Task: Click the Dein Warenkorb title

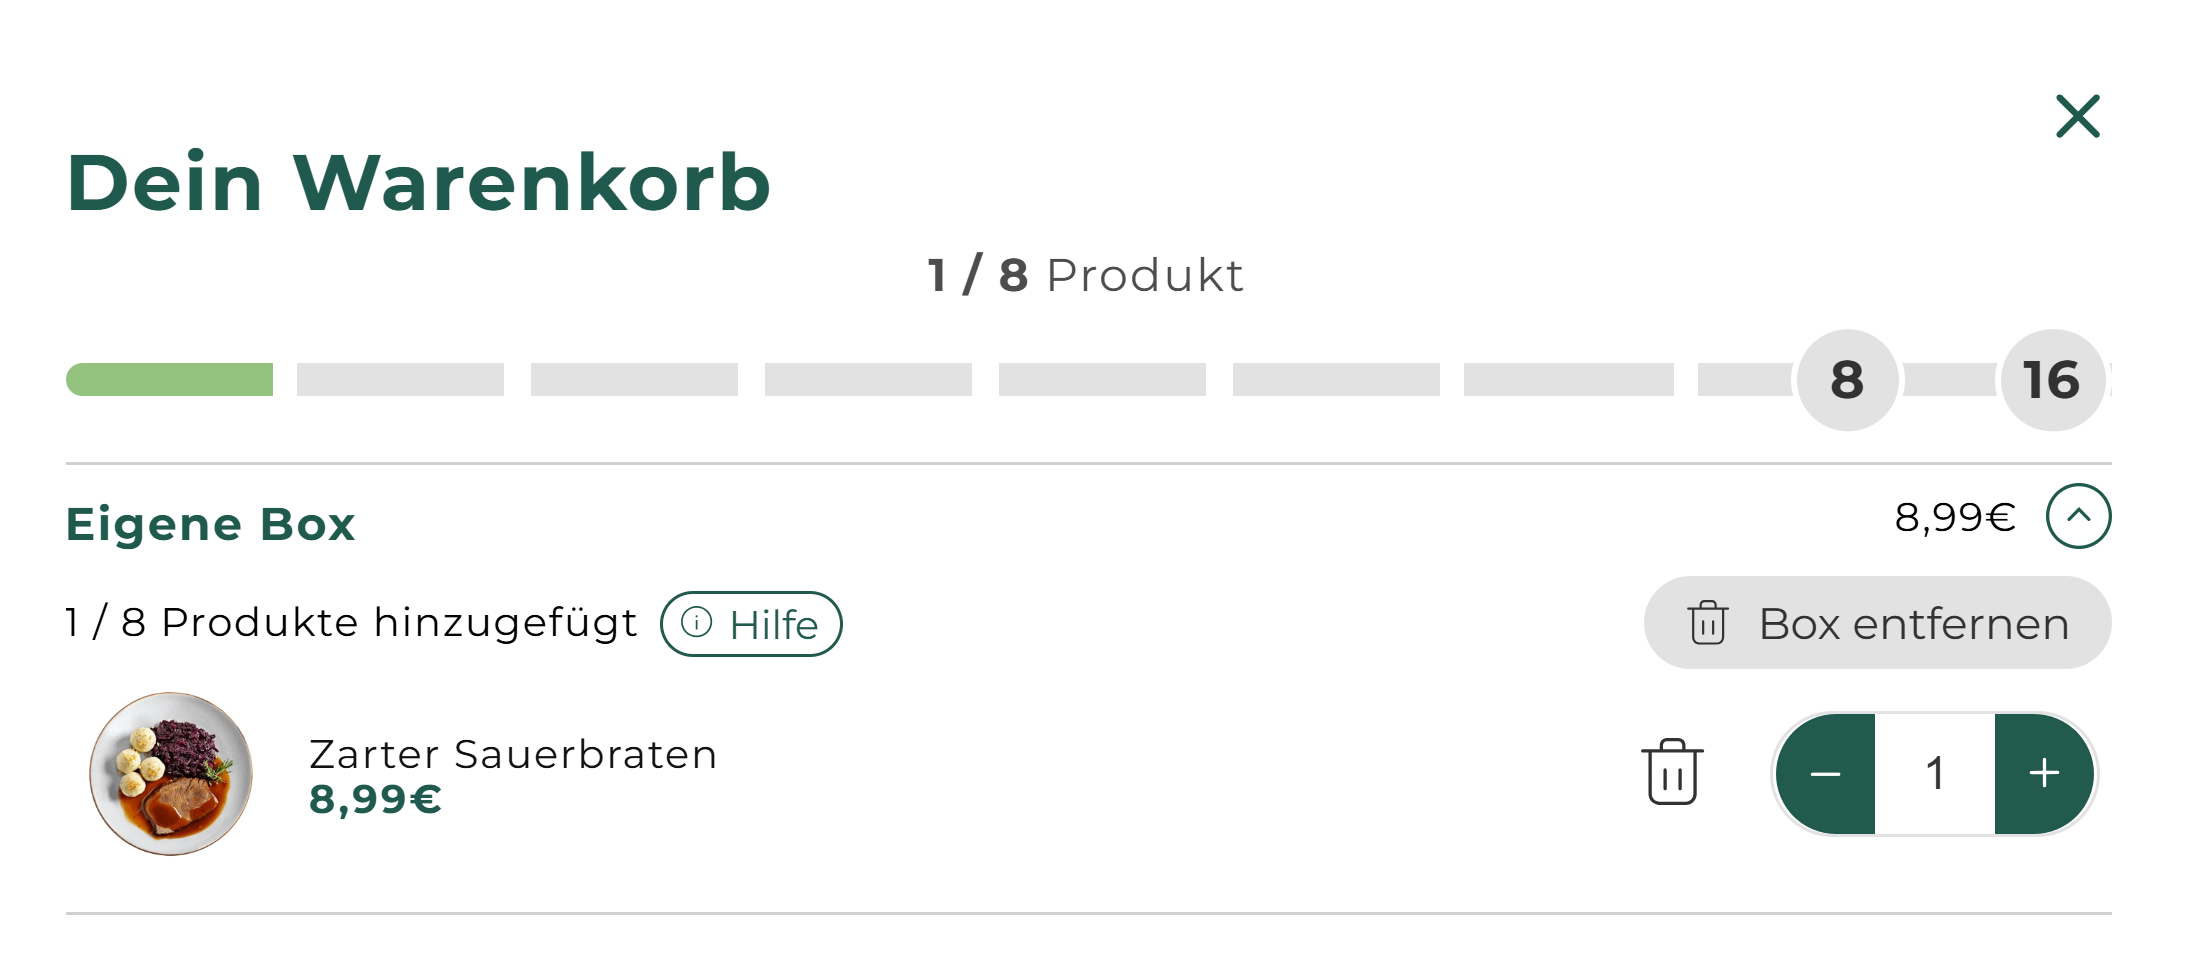Action: pyautogui.click(x=419, y=183)
